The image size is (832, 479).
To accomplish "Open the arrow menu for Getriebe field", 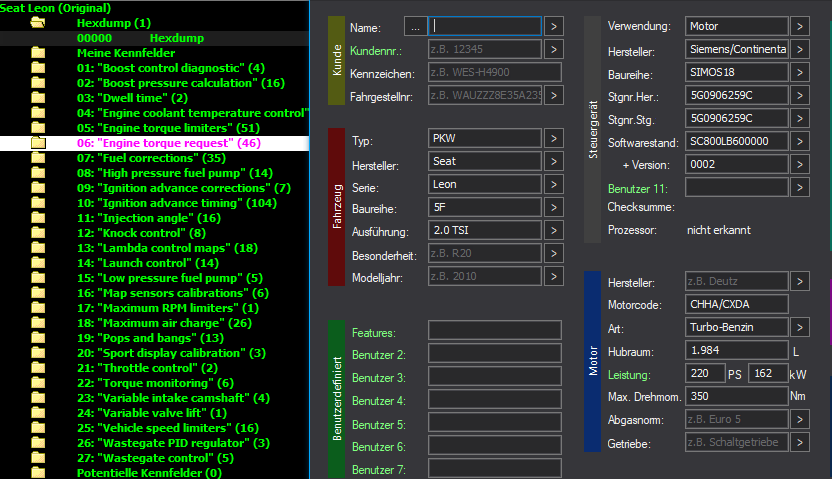I will click(x=800, y=442).
